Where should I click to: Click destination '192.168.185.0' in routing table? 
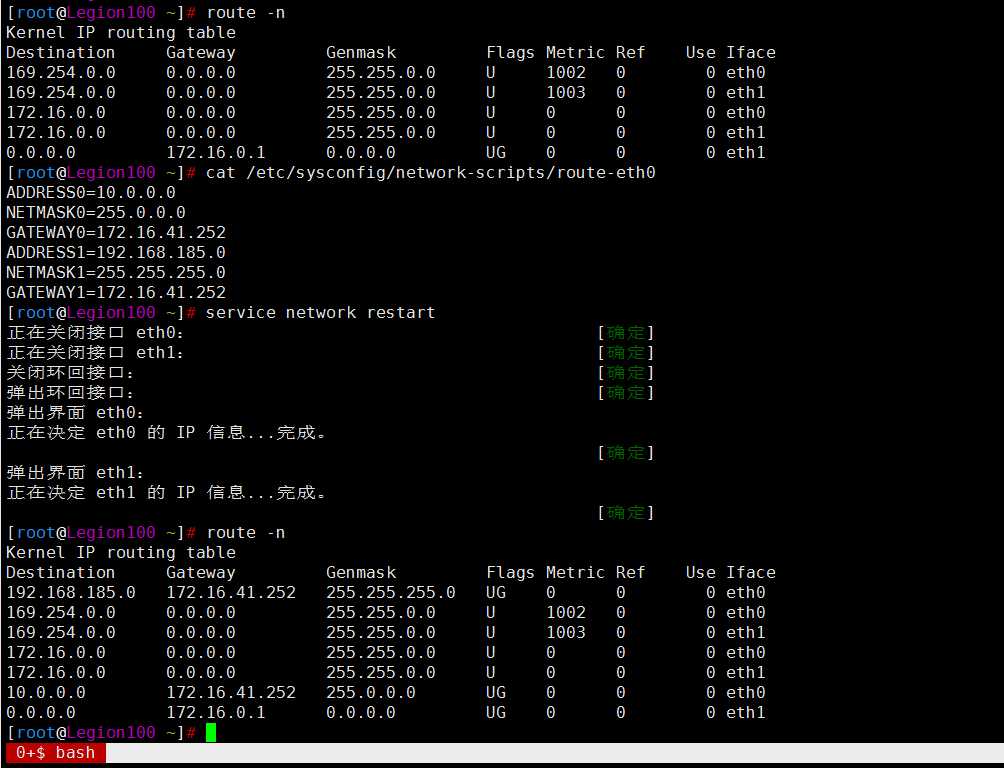71,592
